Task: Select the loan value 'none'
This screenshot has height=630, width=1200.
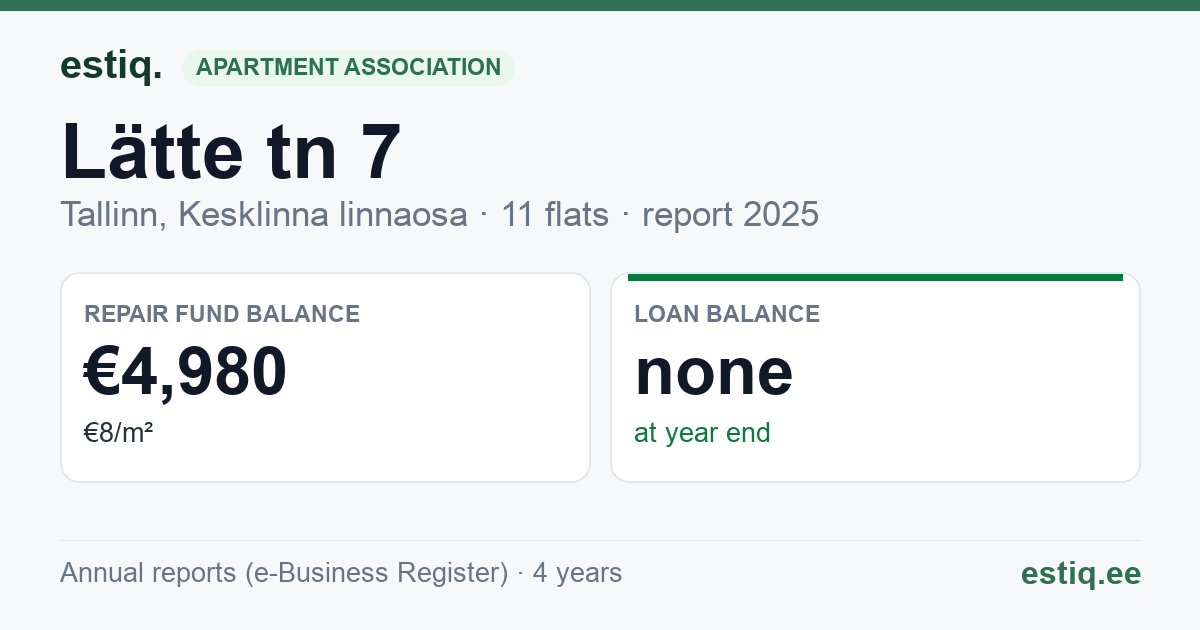Action: click(714, 372)
